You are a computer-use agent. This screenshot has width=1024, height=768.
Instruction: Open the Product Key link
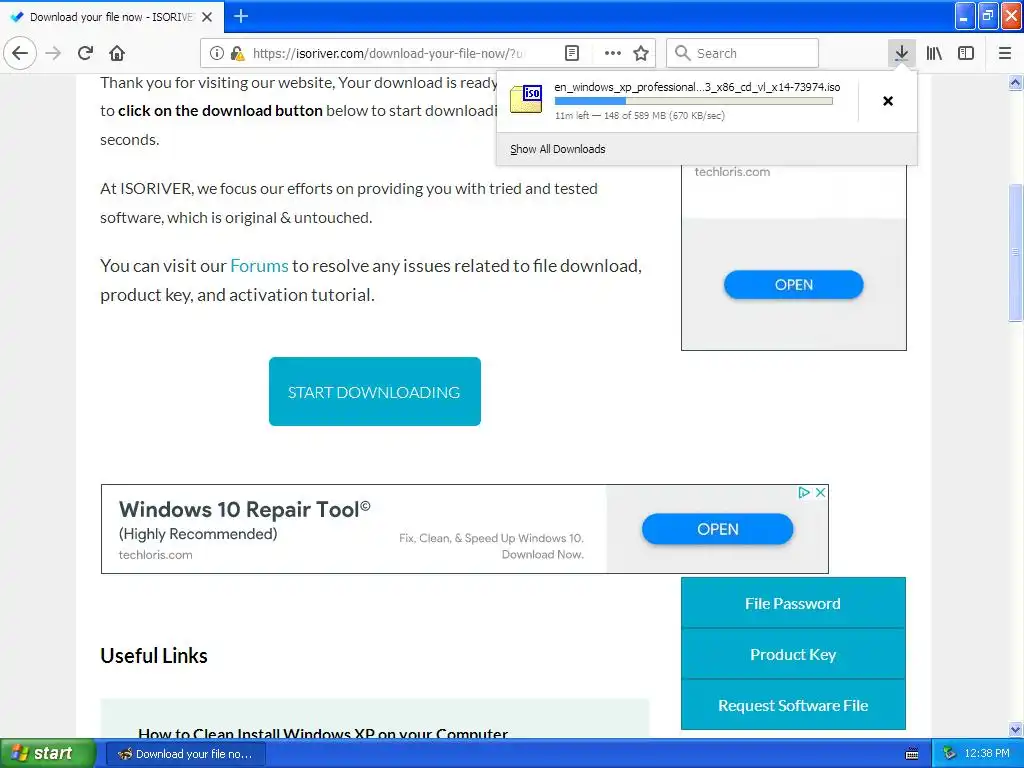point(793,654)
